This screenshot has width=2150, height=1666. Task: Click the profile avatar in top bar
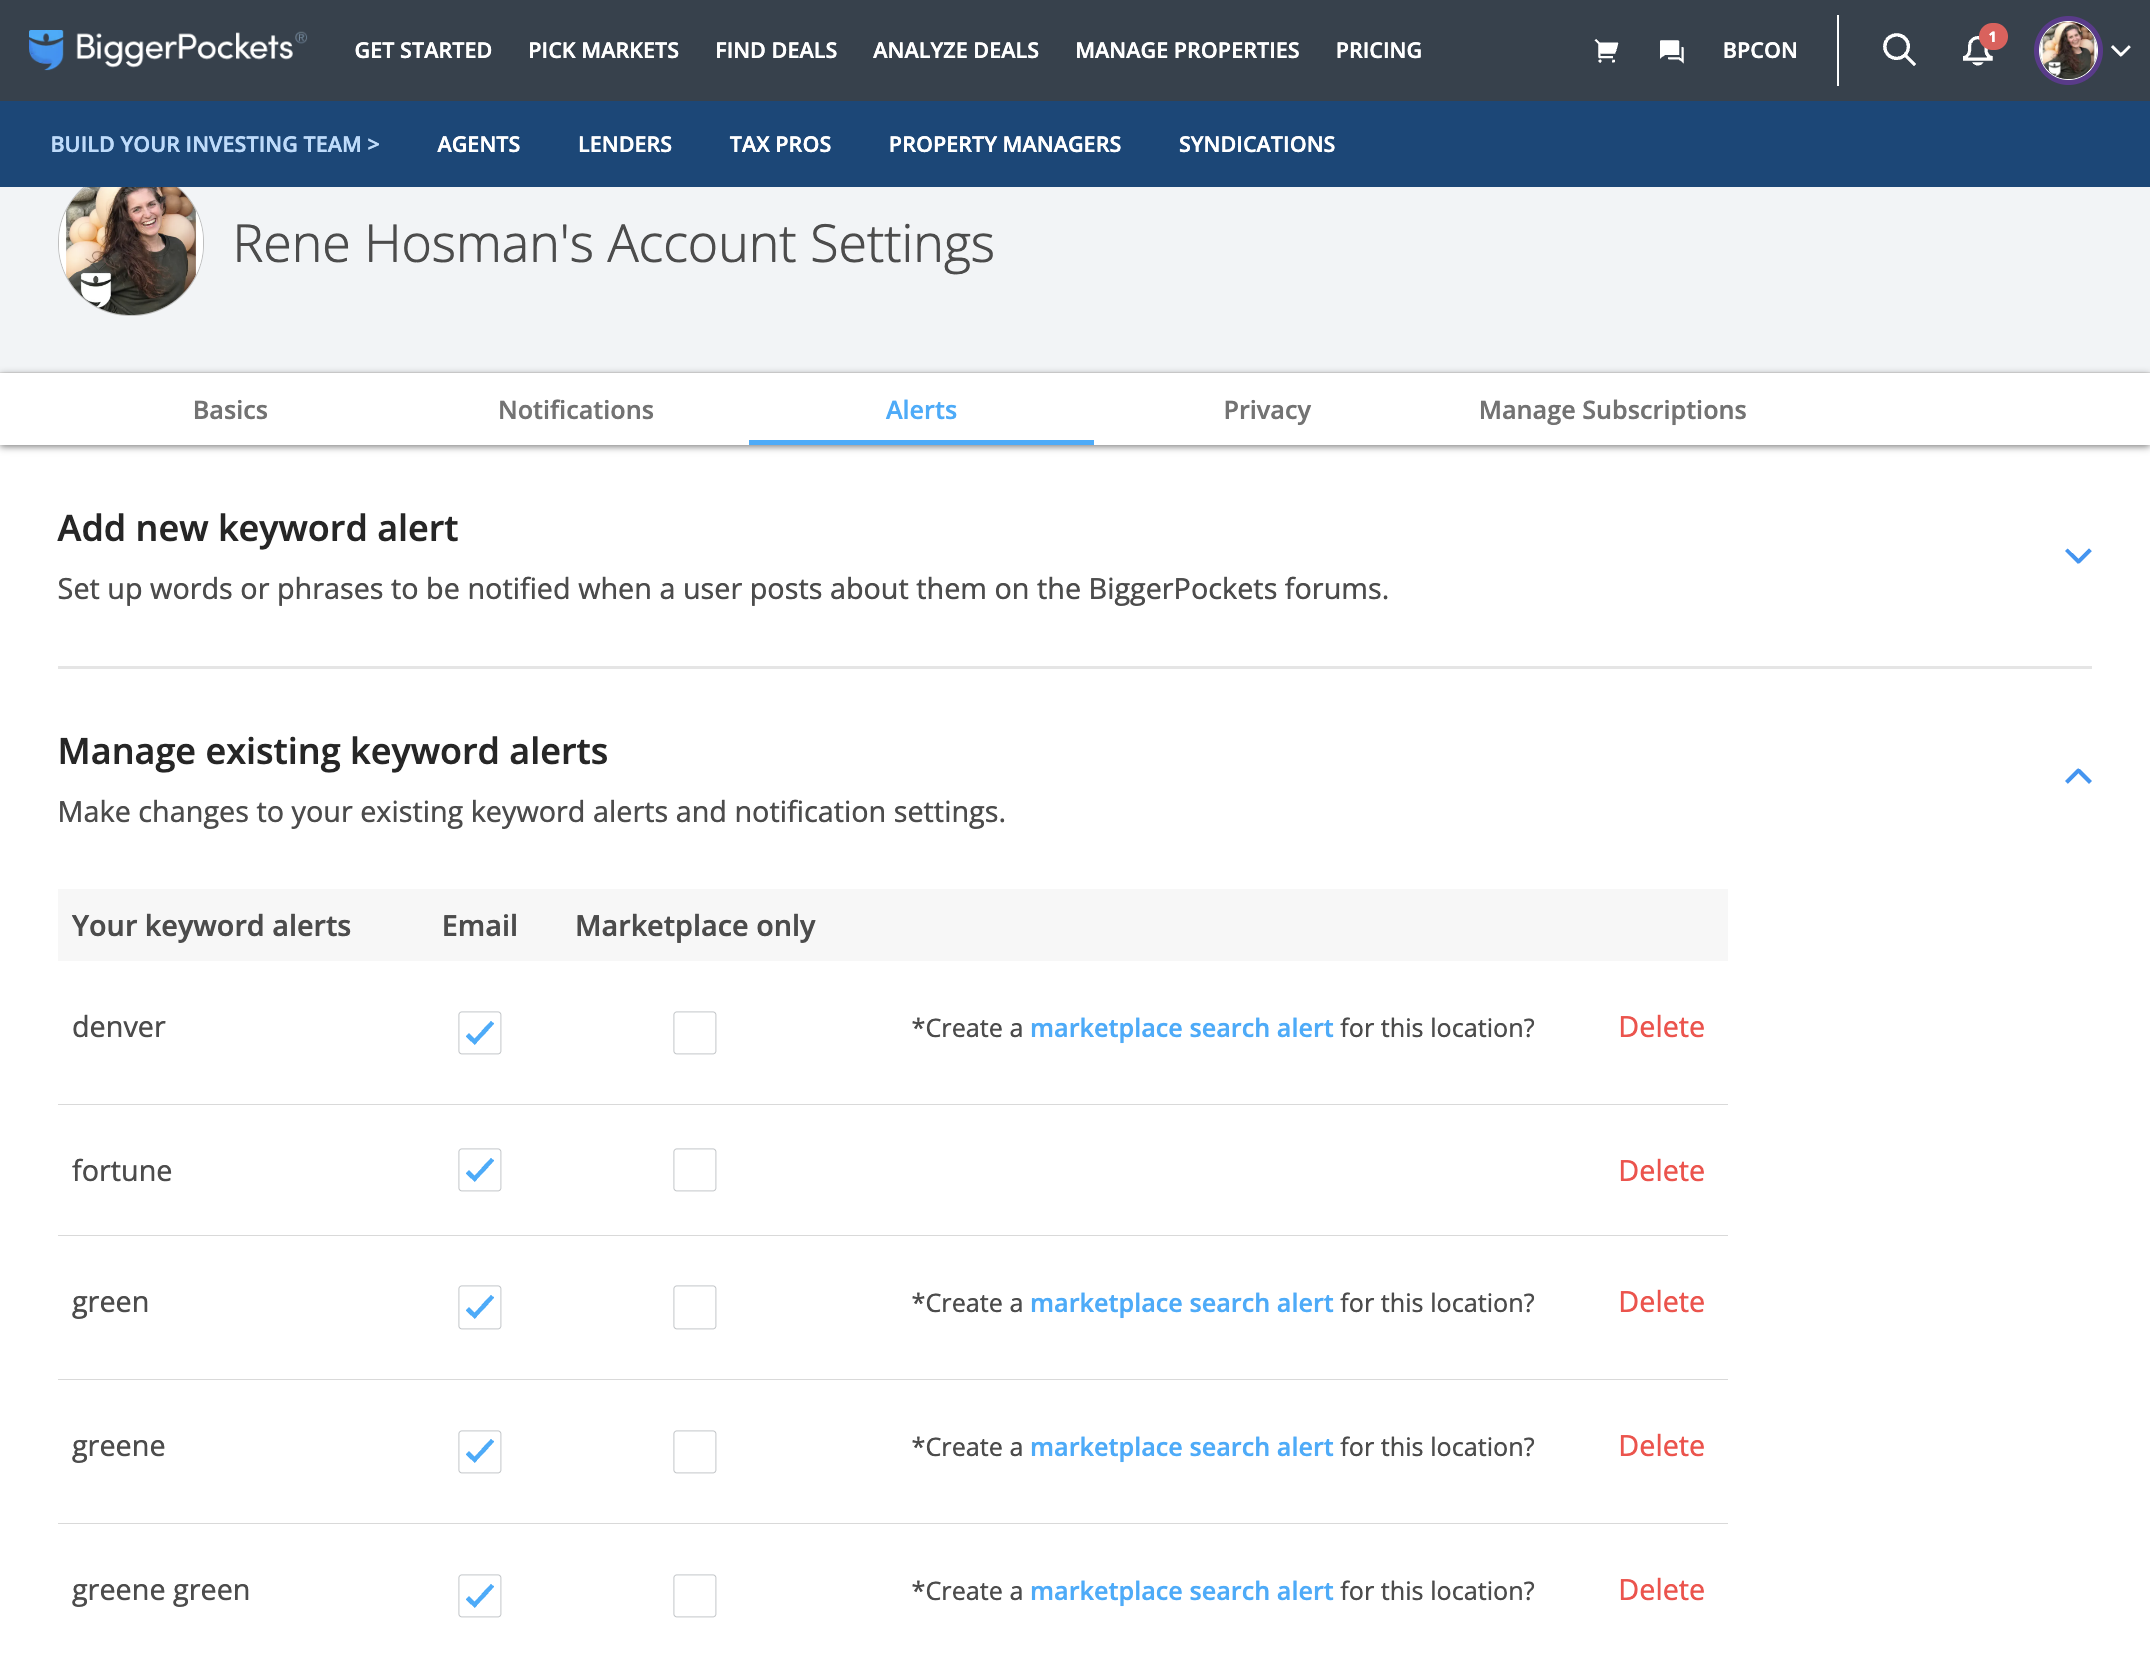[2067, 50]
